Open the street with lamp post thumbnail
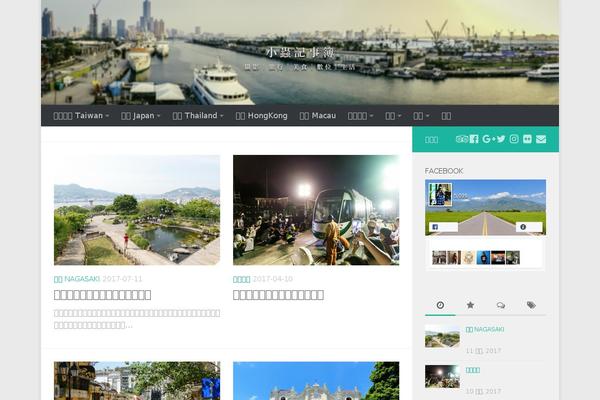Viewport: 600px width, 400px height. pyautogui.click(x=137, y=381)
